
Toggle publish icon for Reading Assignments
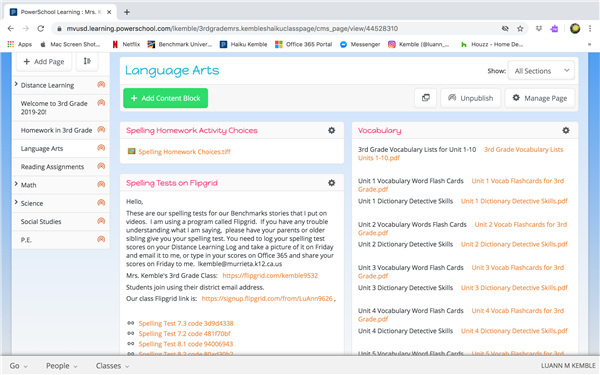(x=101, y=166)
